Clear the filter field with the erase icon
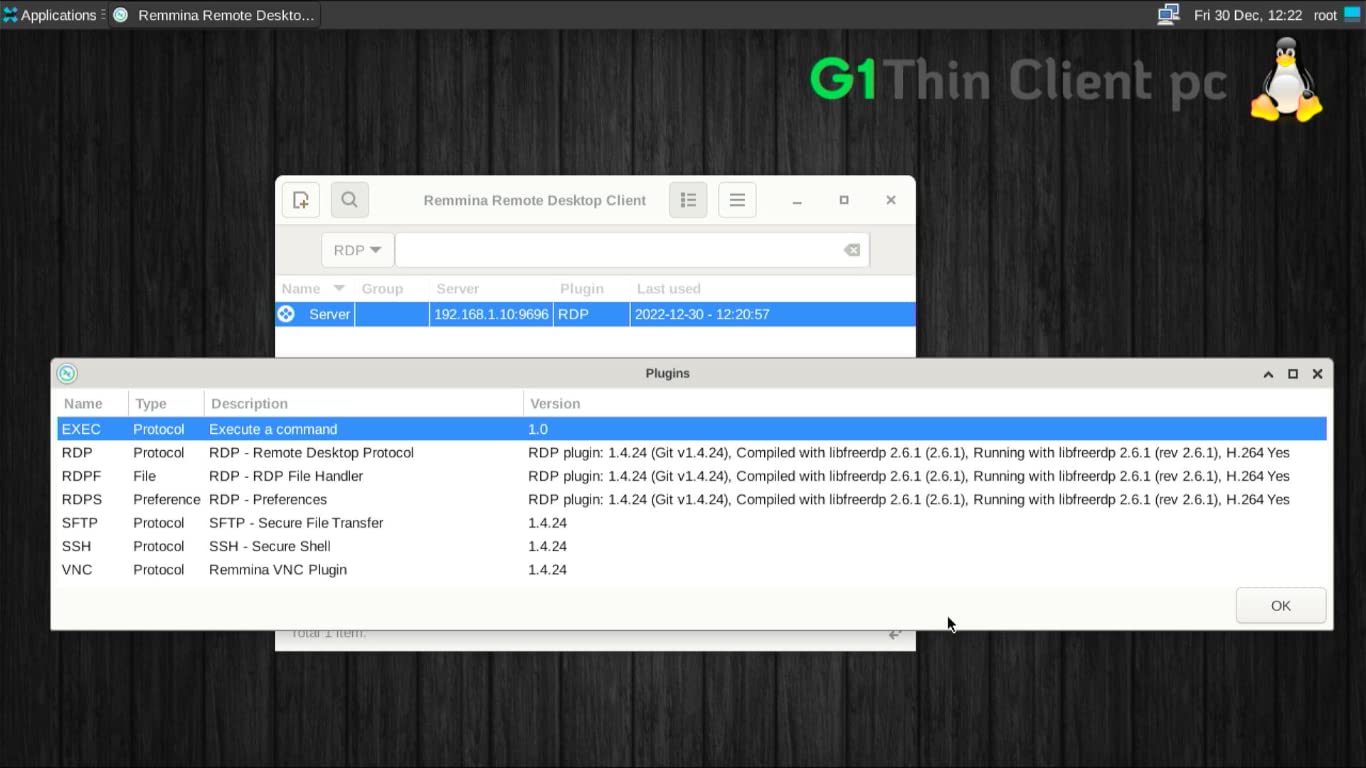The height and width of the screenshot is (768, 1366). point(851,249)
